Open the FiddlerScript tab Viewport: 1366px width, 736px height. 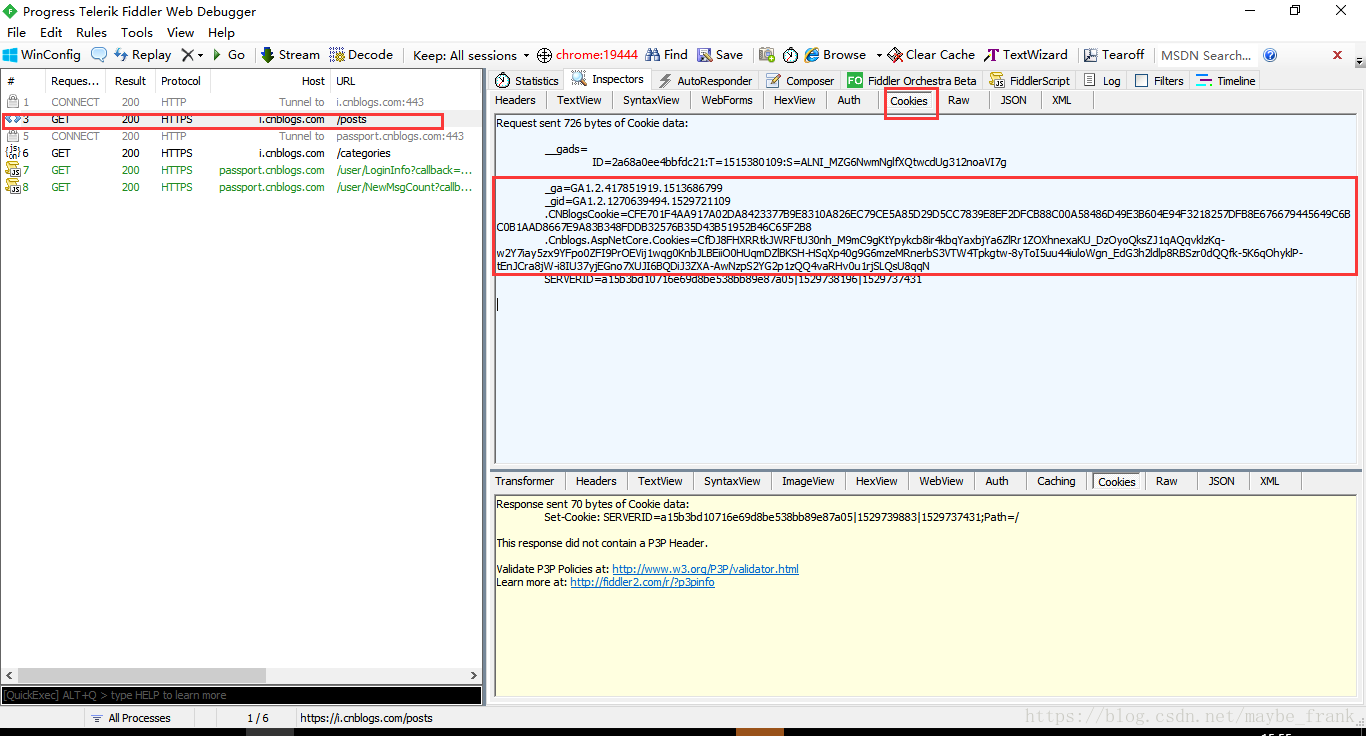tap(1030, 81)
